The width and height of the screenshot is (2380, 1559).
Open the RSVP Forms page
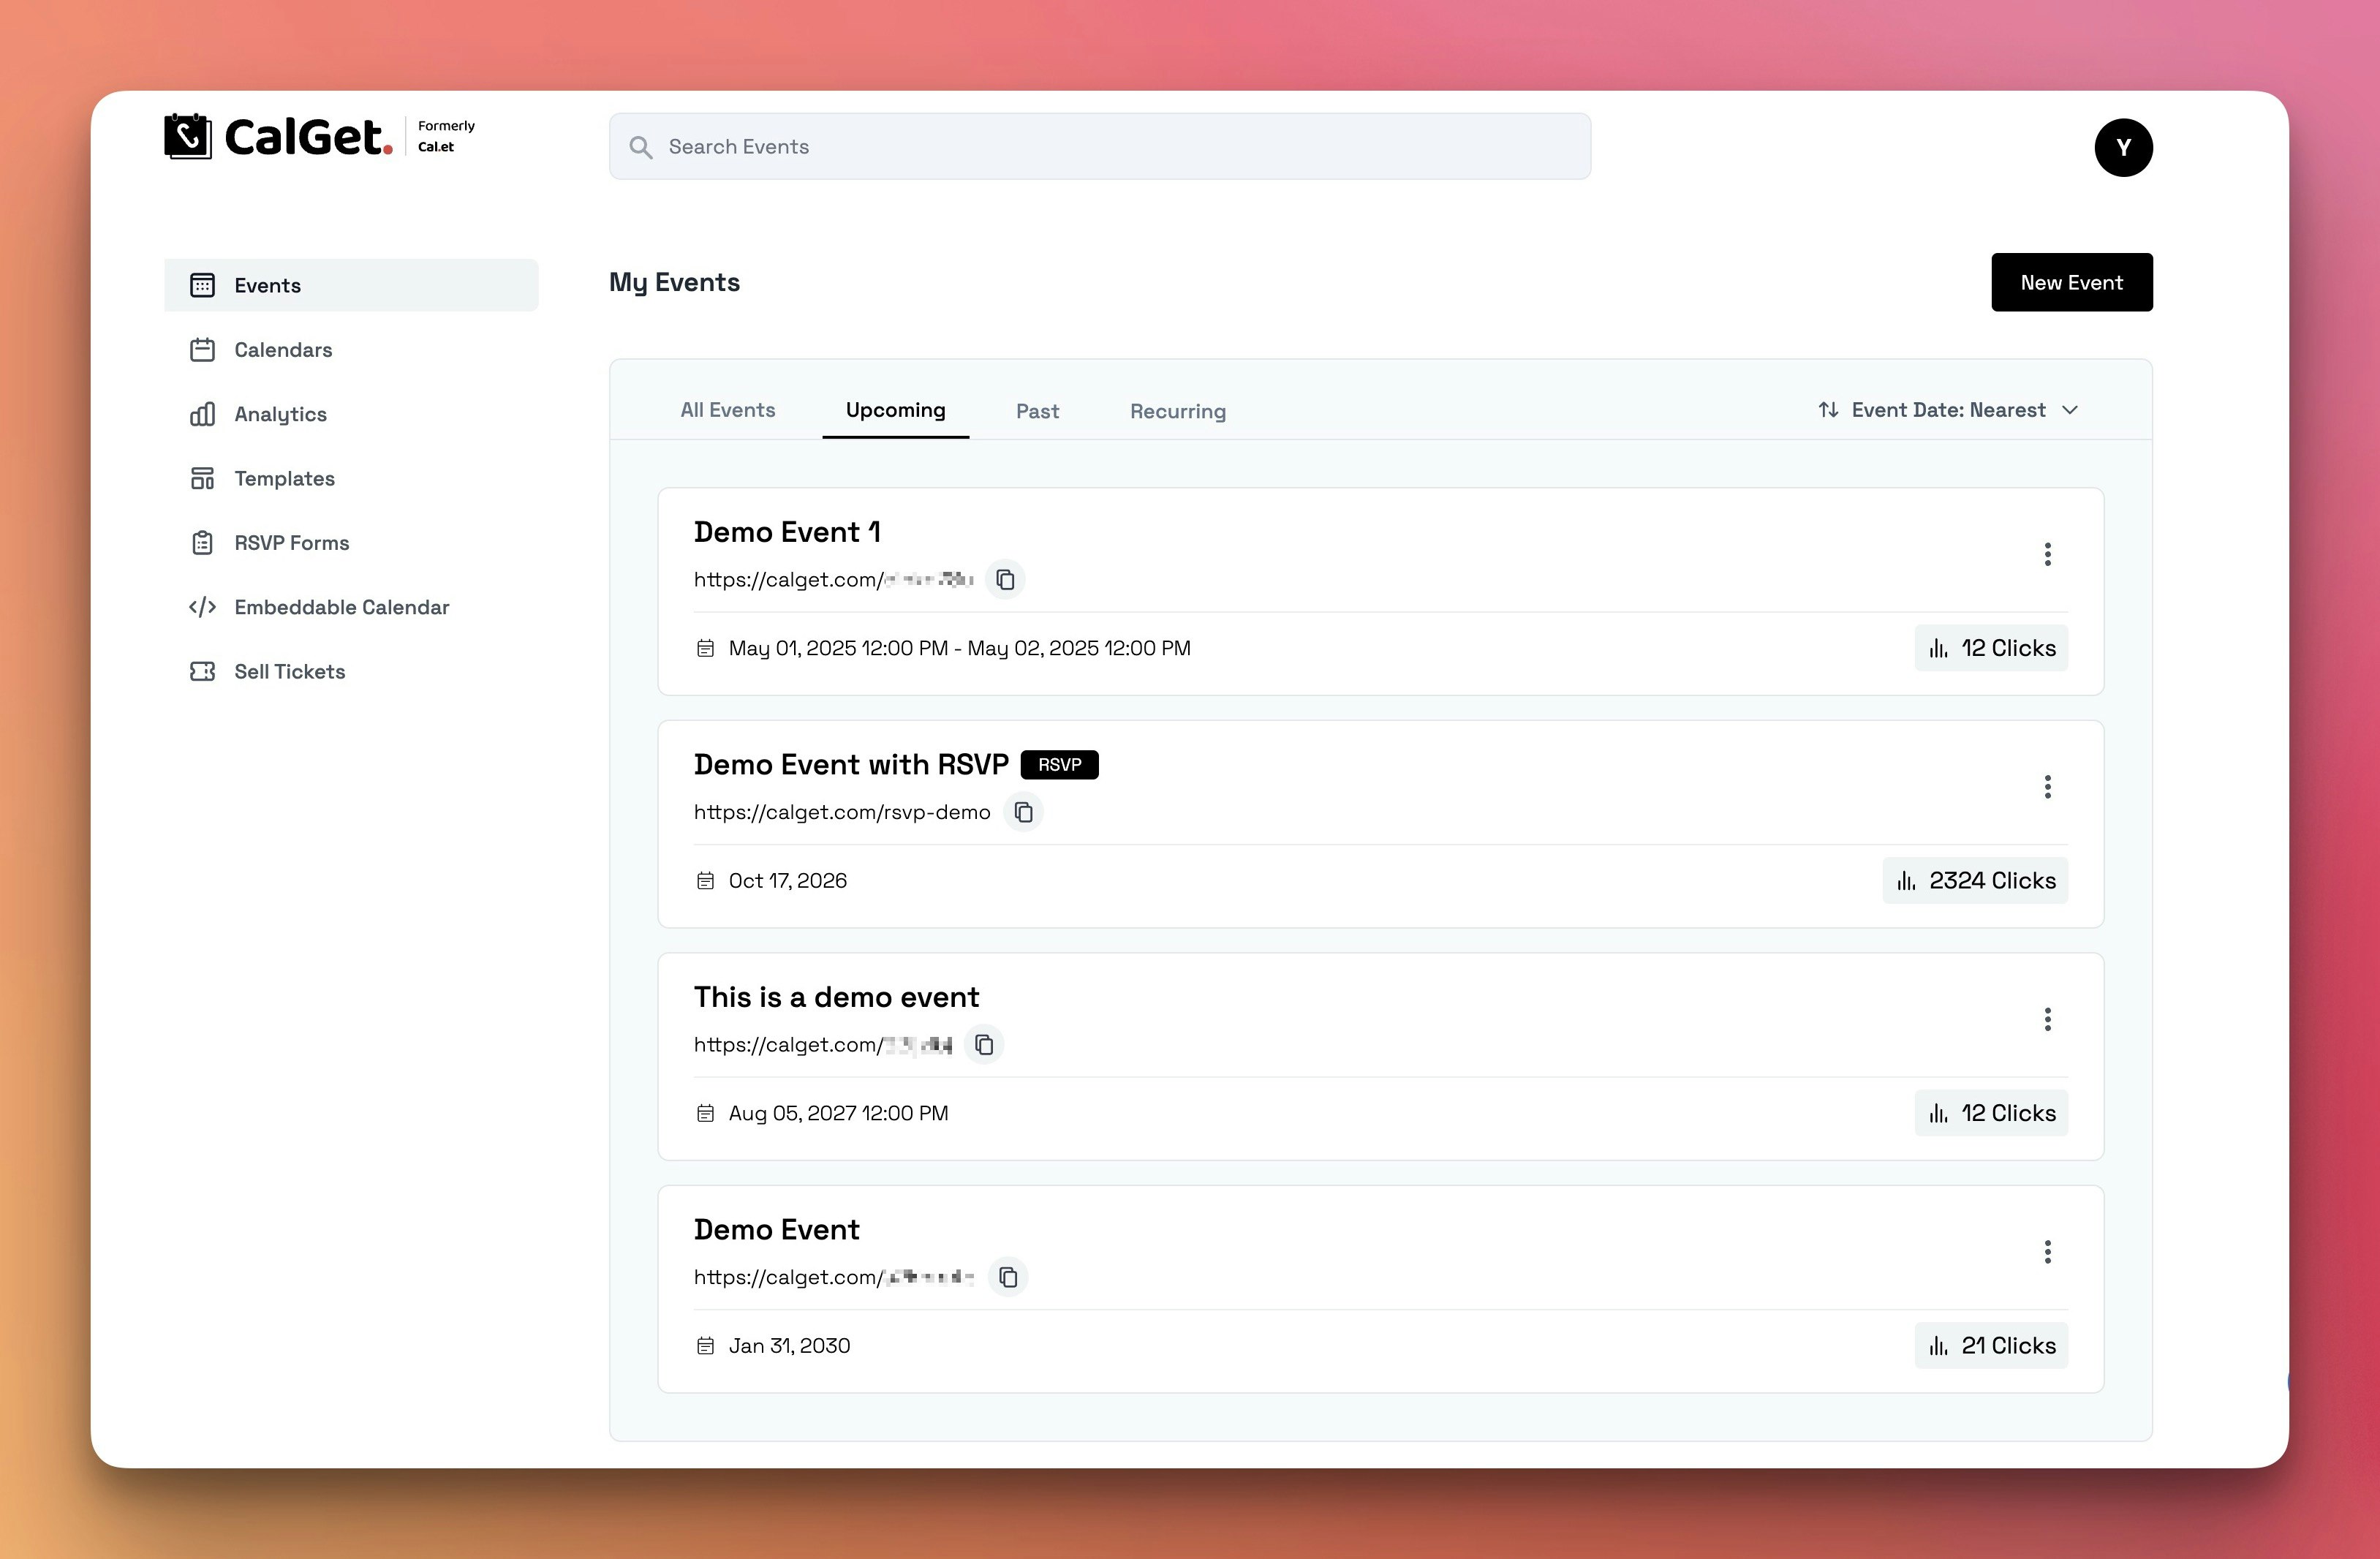[x=291, y=543]
